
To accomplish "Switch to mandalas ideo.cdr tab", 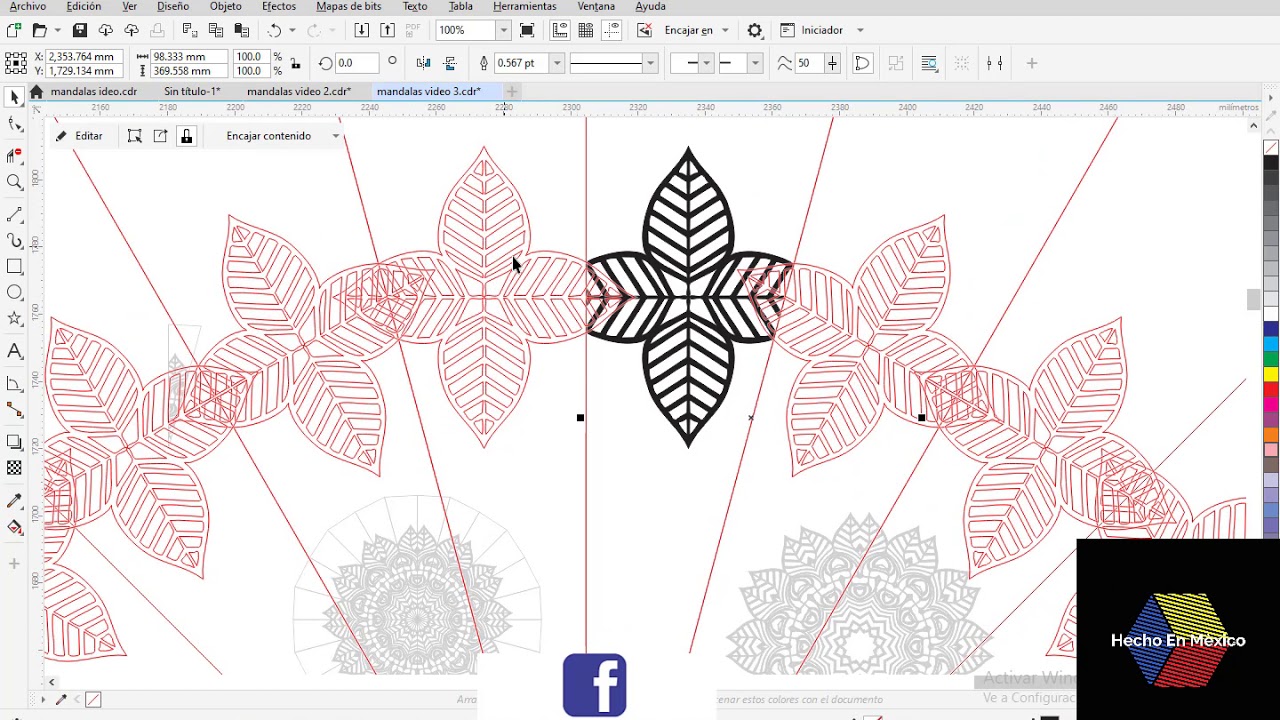I will [x=94, y=91].
